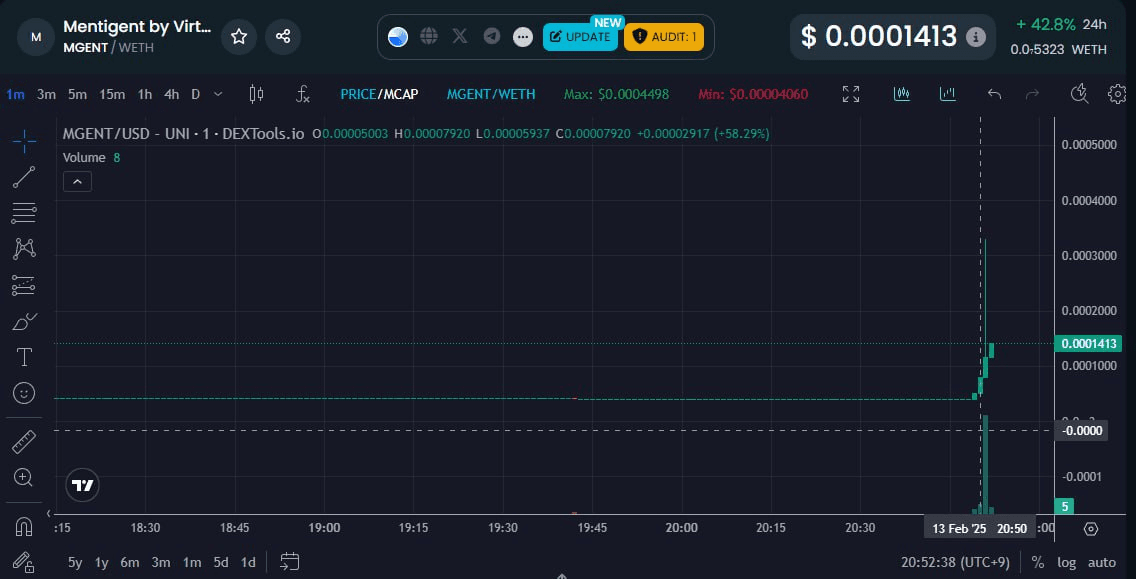The height and width of the screenshot is (579, 1136).
Task: Click the Volume indicator label
Action: pyautogui.click(x=84, y=157)
